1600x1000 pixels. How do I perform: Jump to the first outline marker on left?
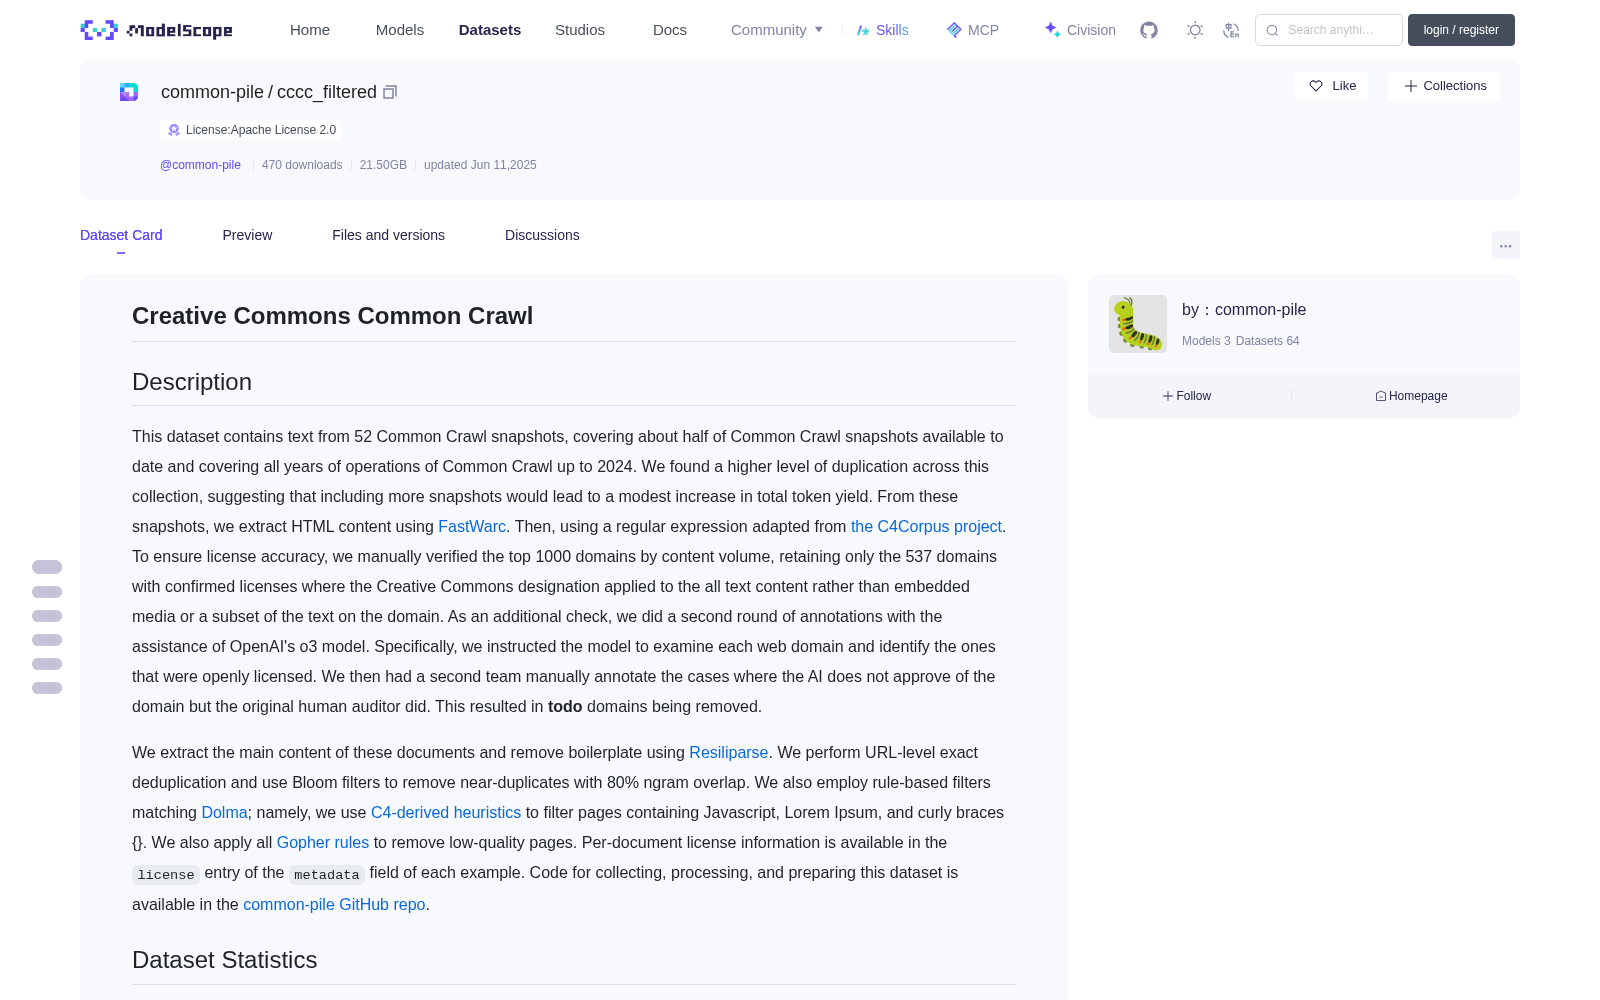(x=47, y=567)
